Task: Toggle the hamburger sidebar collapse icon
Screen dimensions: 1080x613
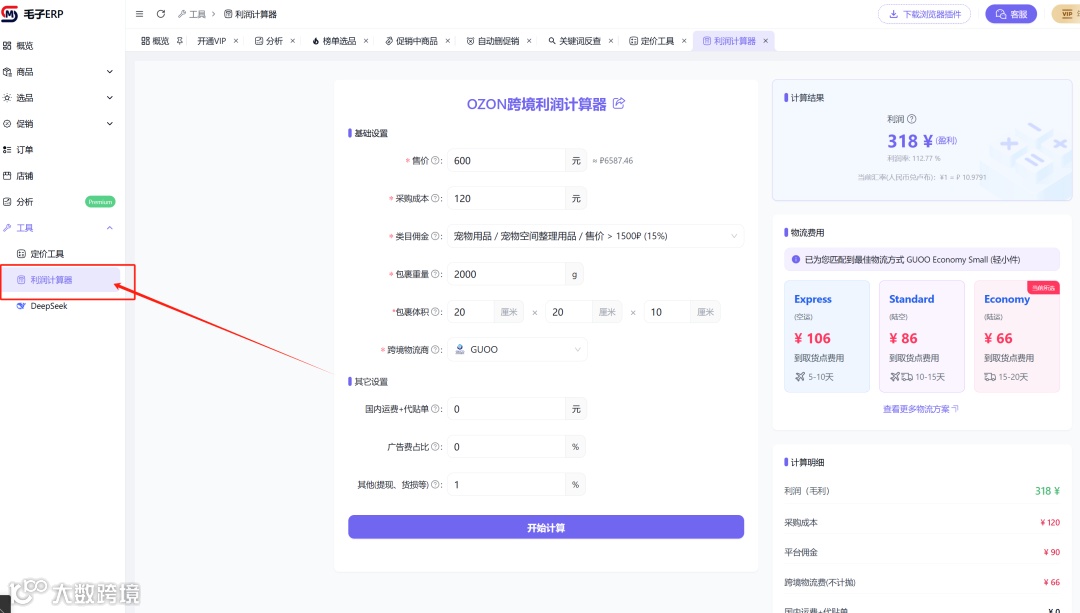Action: [139, 14]
